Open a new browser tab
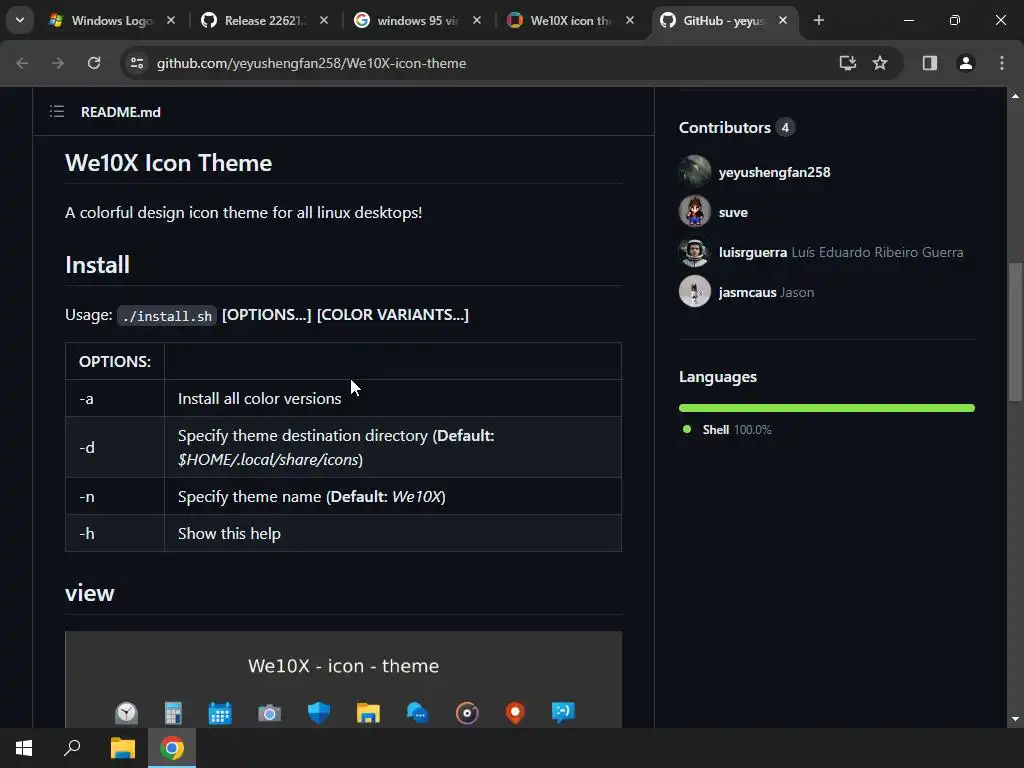1024x768 pixels. 819,20
